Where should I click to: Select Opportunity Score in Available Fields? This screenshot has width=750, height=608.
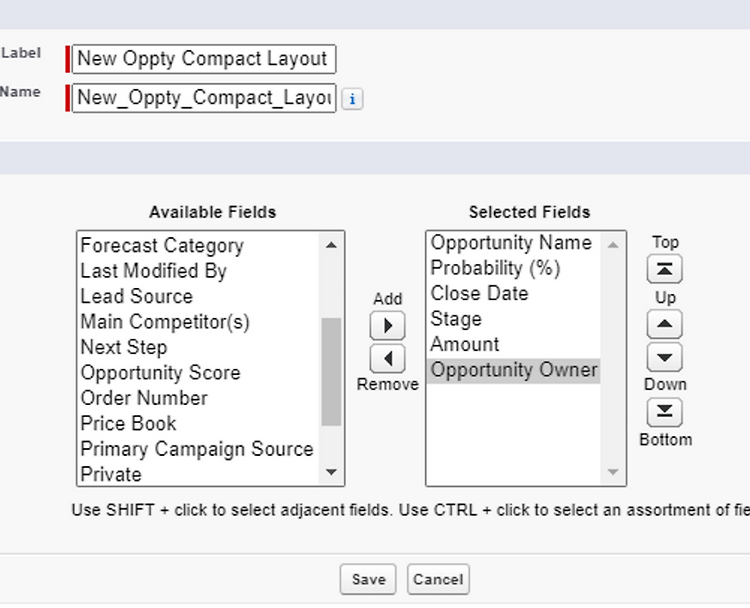click(160, 373)
